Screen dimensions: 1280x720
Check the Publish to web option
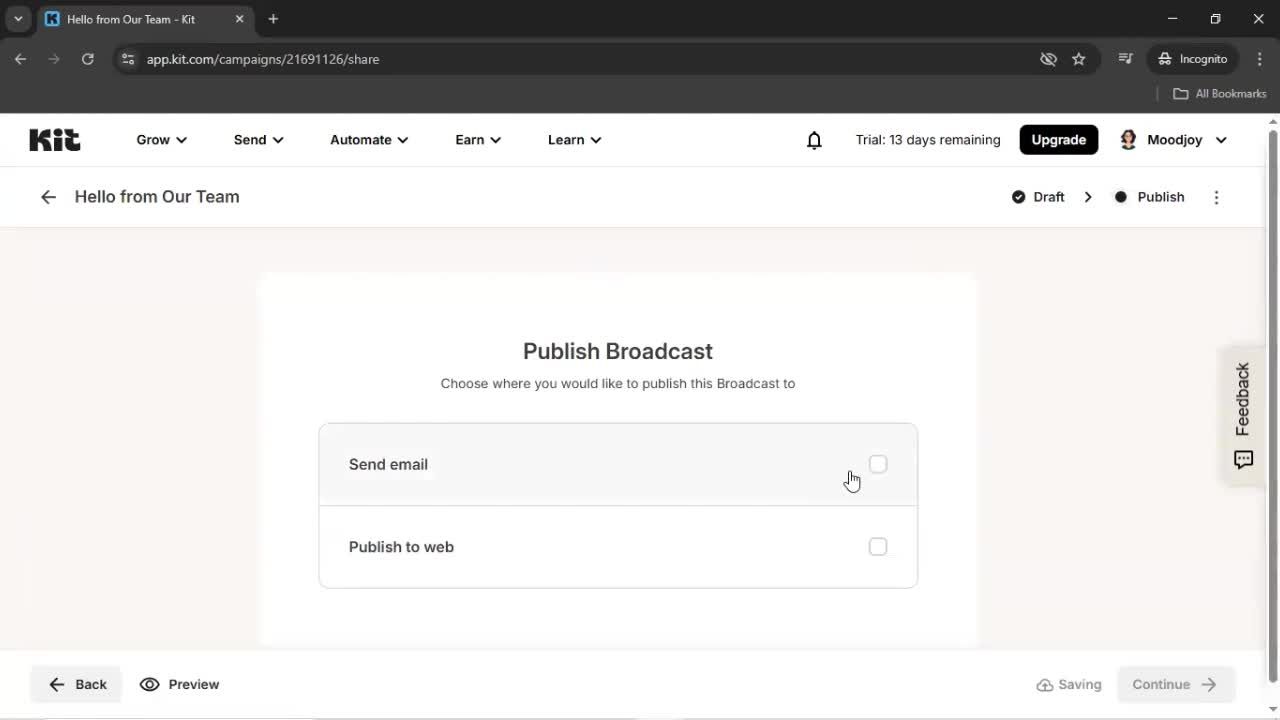(x=877, y=547)
